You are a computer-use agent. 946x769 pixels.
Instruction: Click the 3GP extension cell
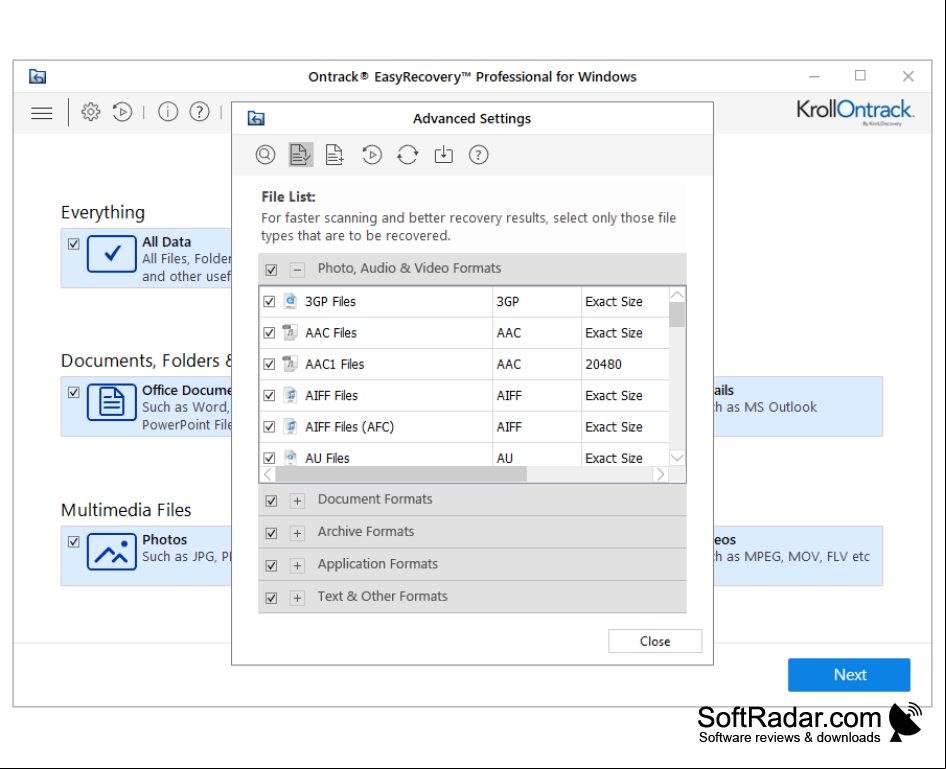pos(507,302)
